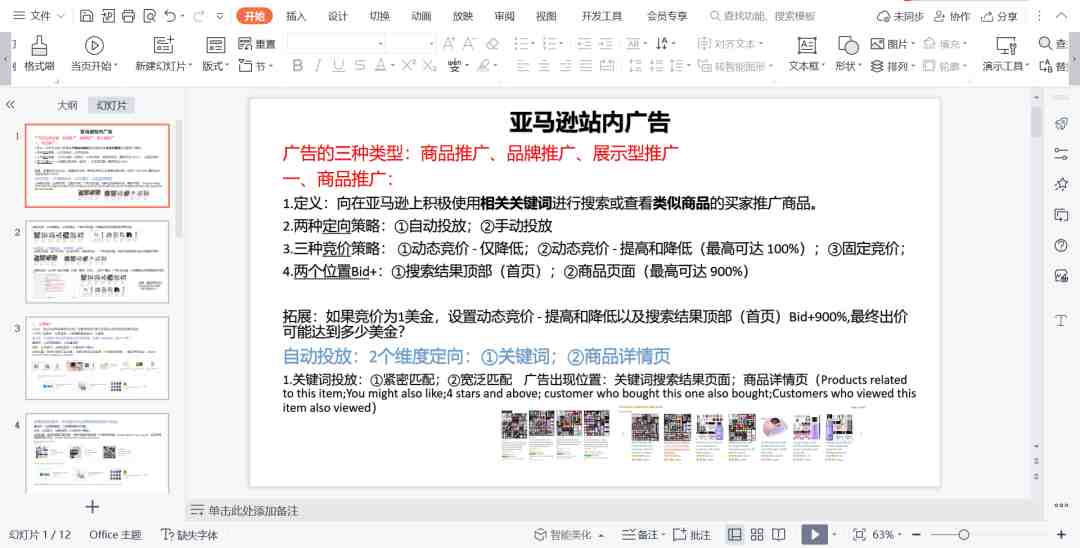Screen dimensions: 1080x548
Task: Add a new slide (新建幻灯片)
Action: tap(164, 54)
